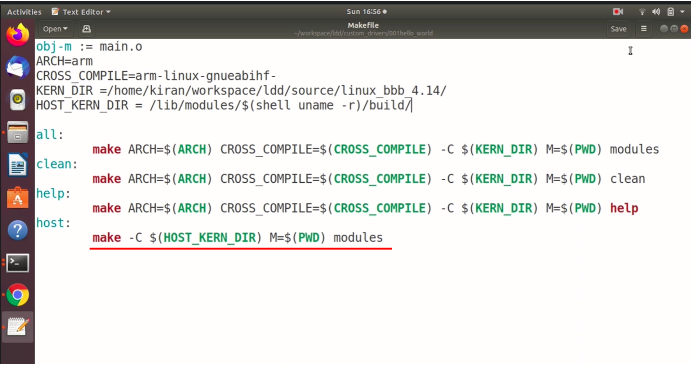Click the all: target label

tap(50, 135)
